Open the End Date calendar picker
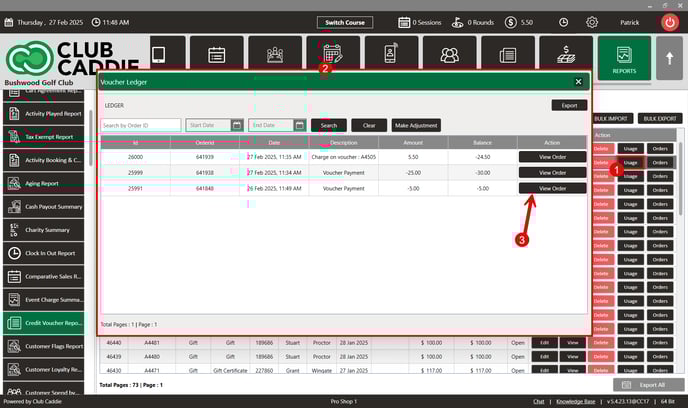 pyautogui.click(x=300, y=125)
